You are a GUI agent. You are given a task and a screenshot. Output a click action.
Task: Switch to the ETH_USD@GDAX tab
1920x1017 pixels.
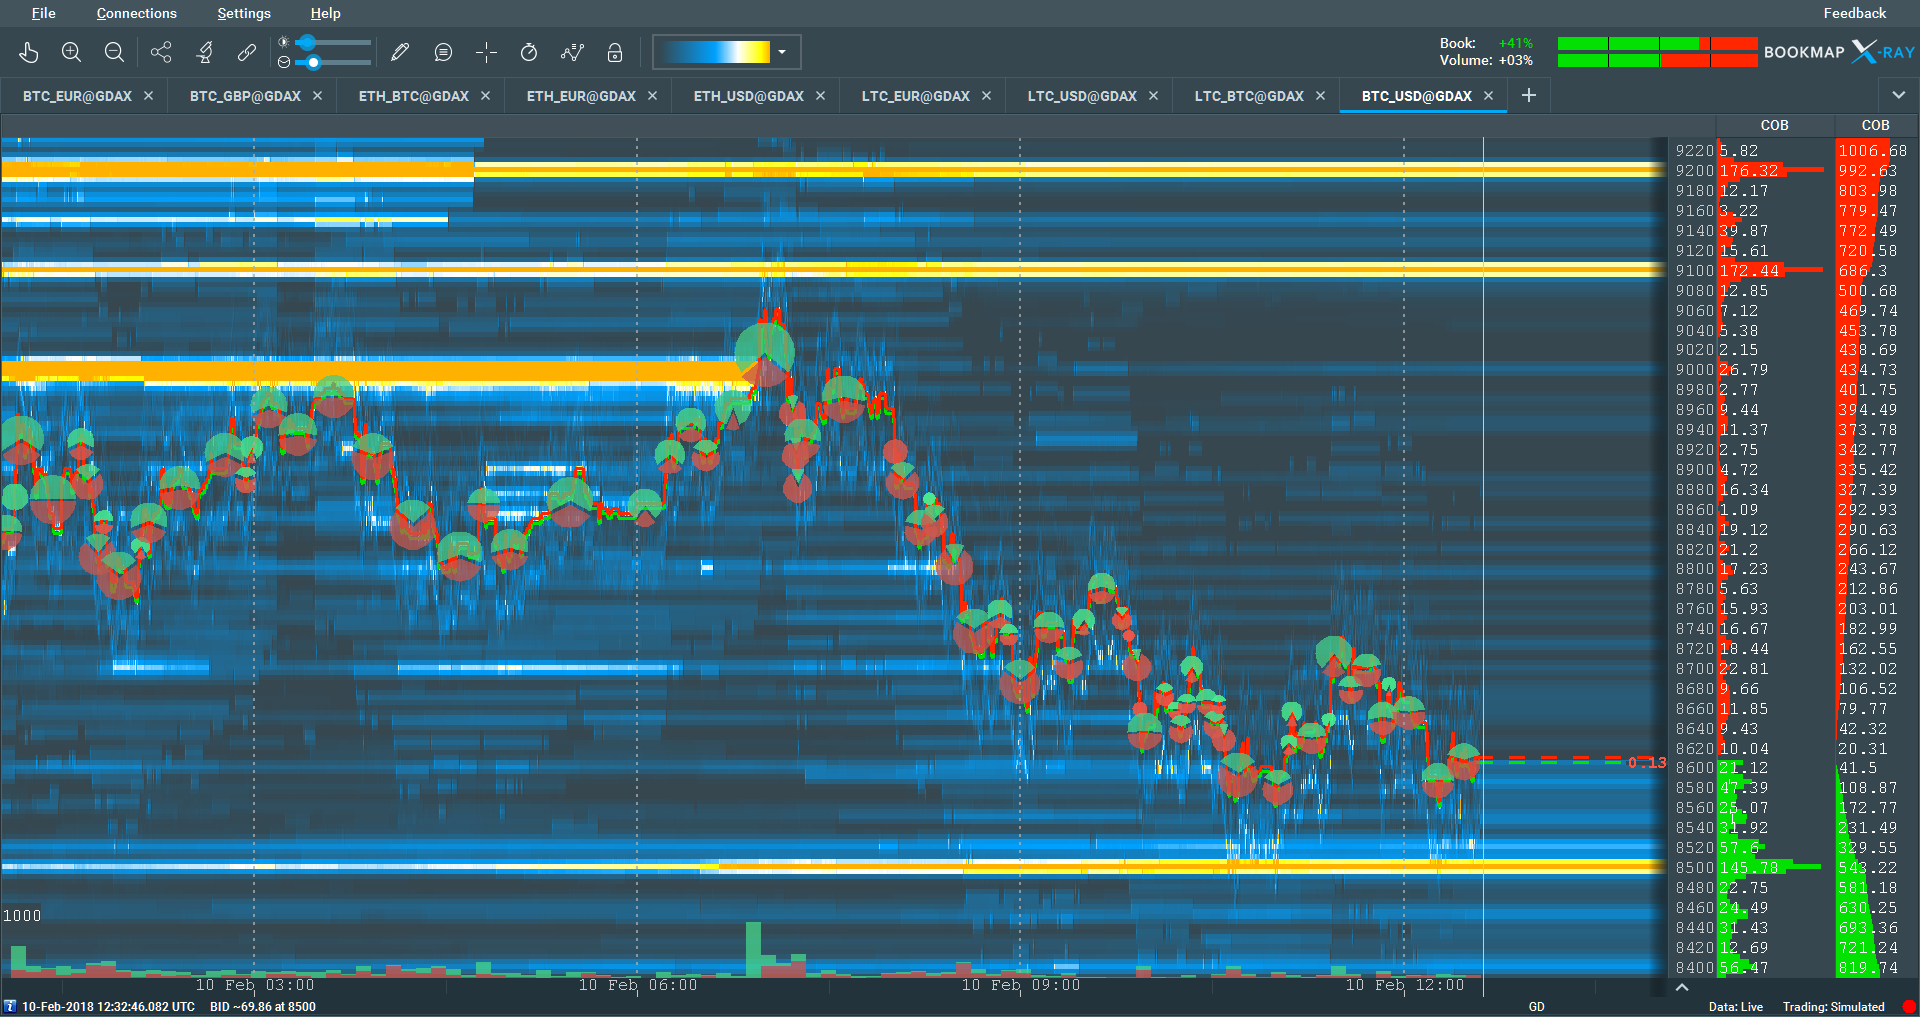(748, 96)
